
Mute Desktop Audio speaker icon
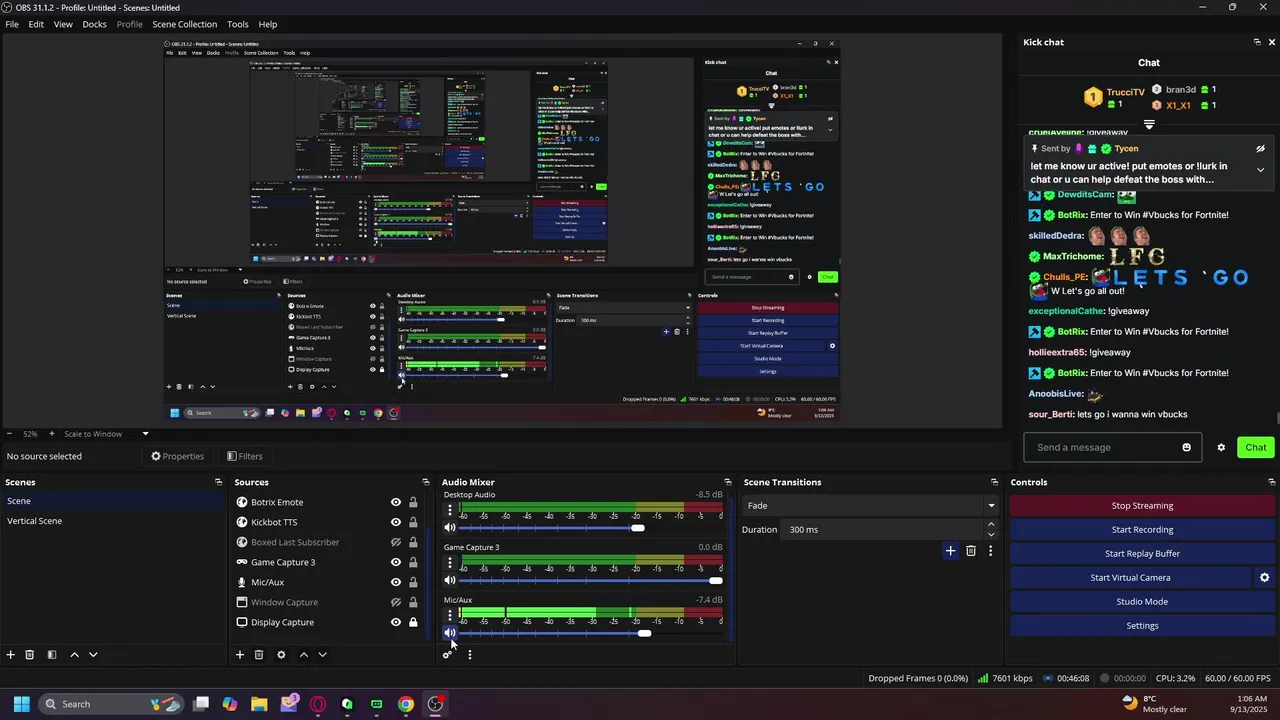click(450, 528)
